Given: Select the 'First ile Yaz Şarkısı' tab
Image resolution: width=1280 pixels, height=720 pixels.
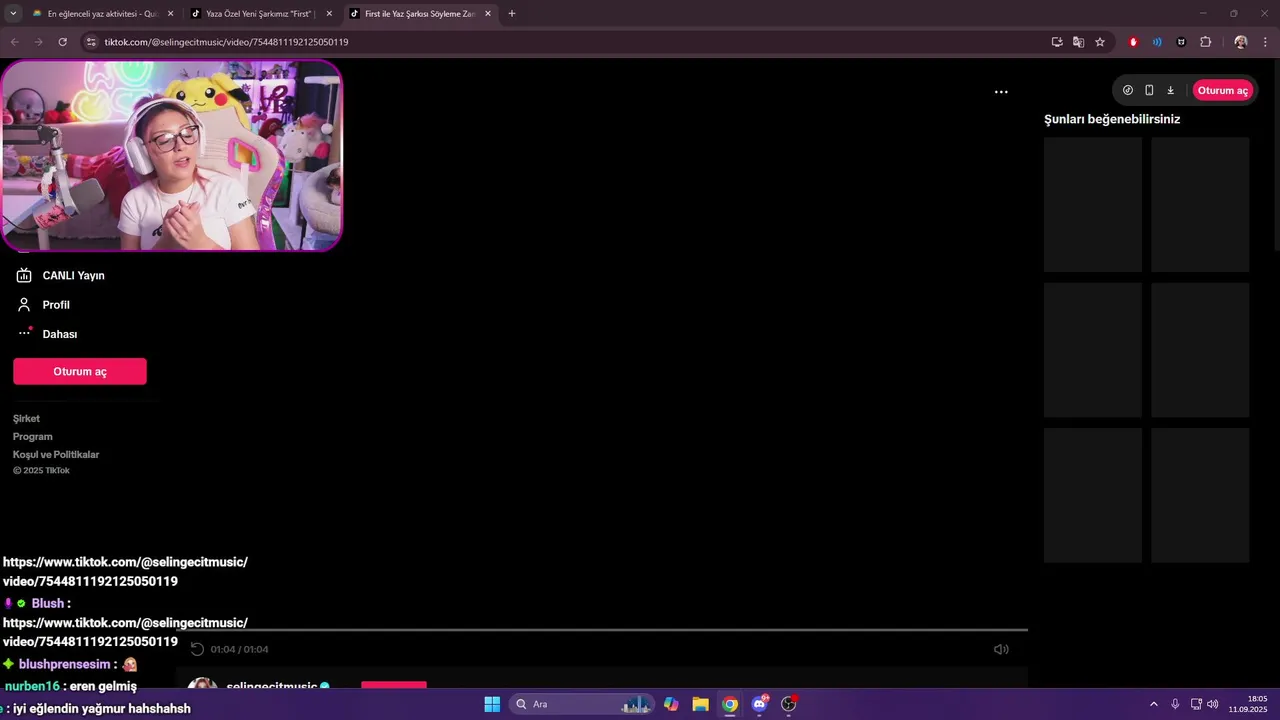Looking at the screenshot, I should (418, 14).
